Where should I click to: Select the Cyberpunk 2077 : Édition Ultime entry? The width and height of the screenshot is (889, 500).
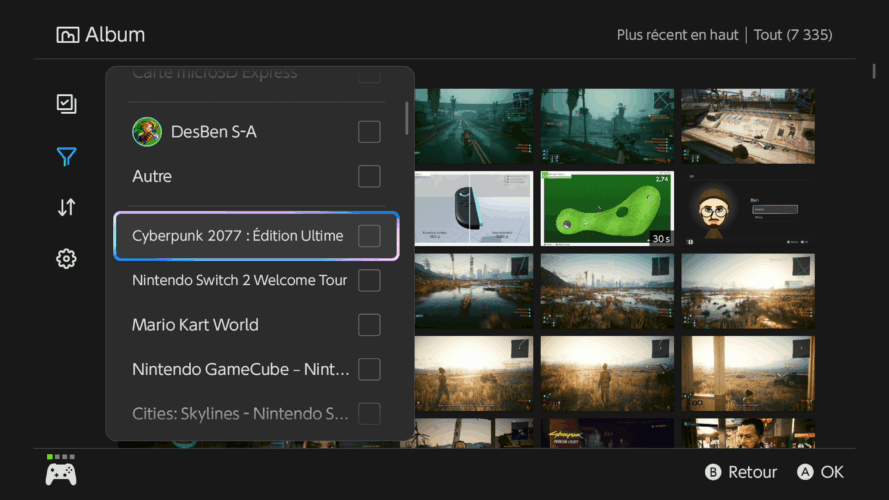[256, 236]
